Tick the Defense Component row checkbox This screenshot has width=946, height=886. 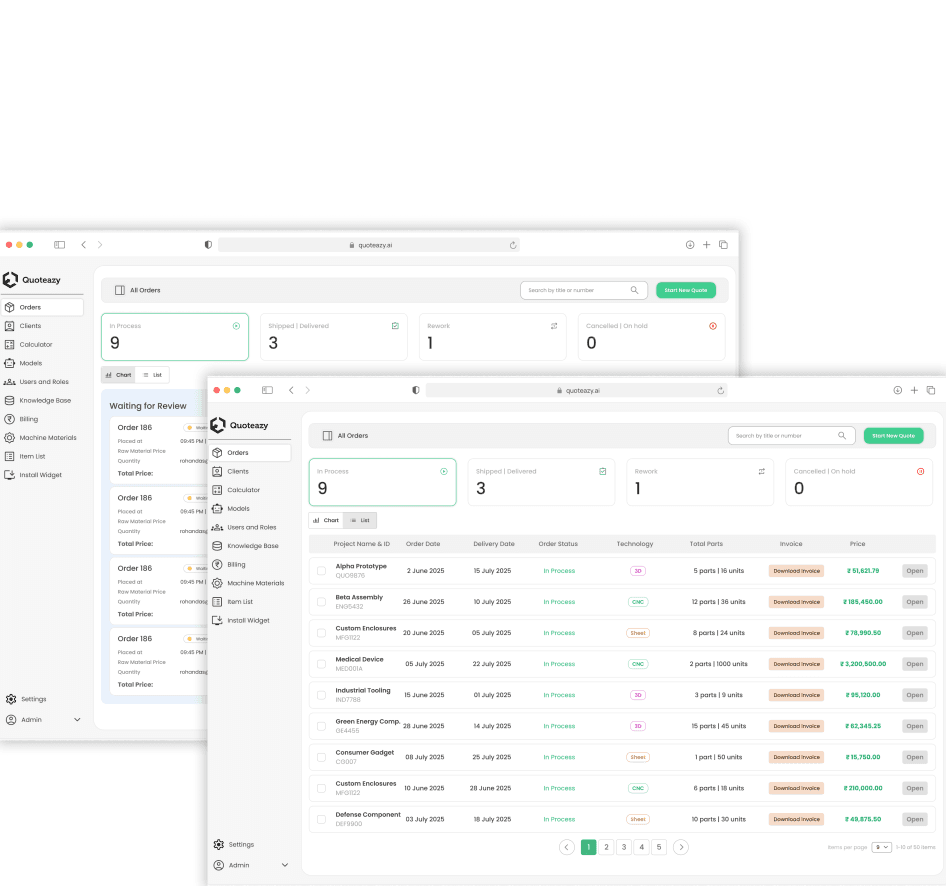tap(321, 819)
